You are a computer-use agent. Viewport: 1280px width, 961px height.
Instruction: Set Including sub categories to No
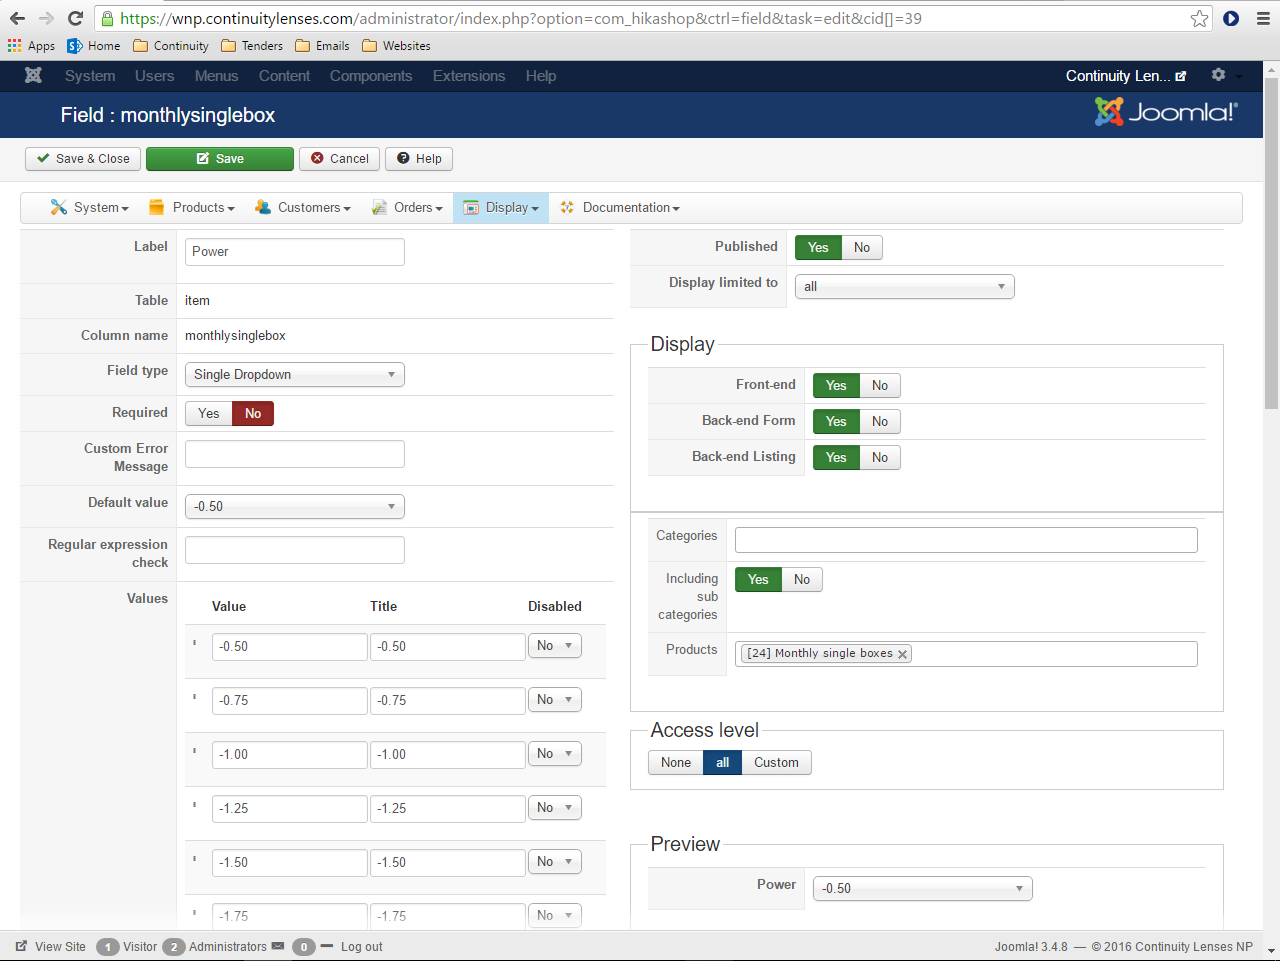click(x=802, y=579)
